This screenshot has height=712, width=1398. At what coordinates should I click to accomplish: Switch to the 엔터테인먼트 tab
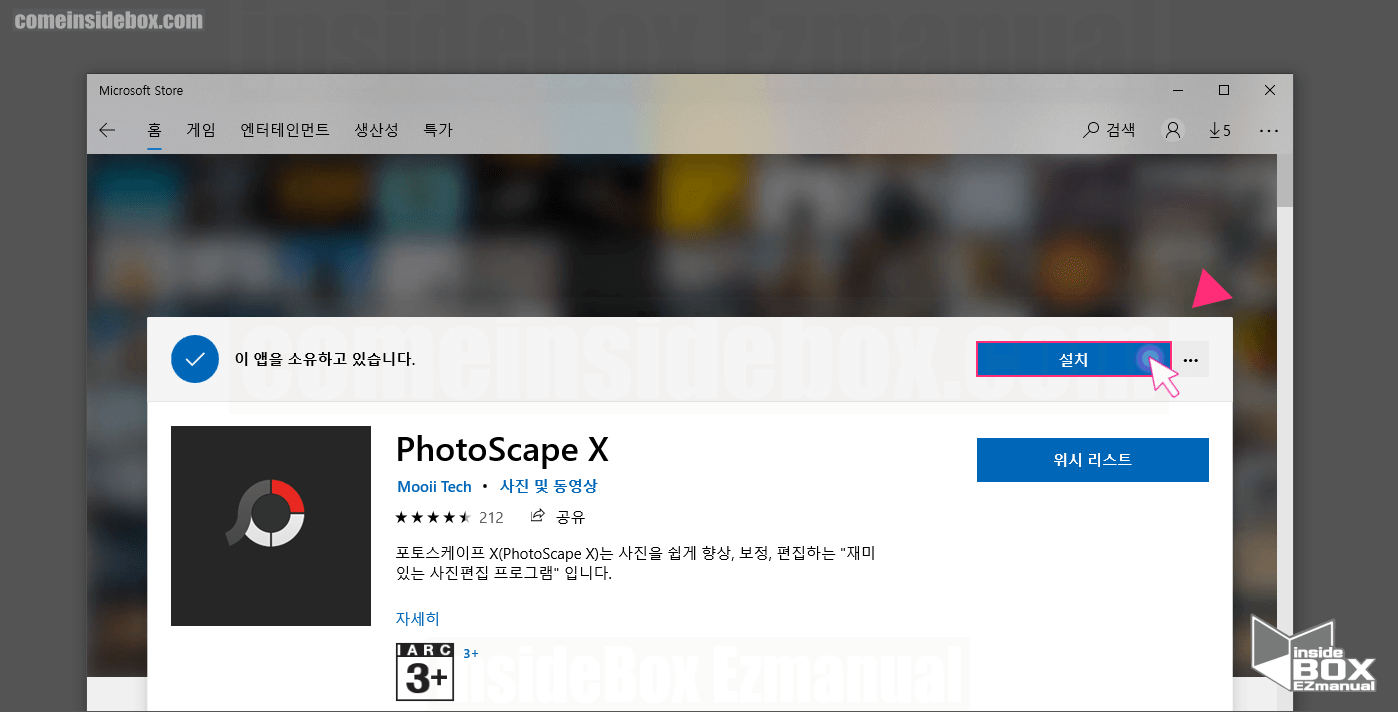click(x=285, y=130)
